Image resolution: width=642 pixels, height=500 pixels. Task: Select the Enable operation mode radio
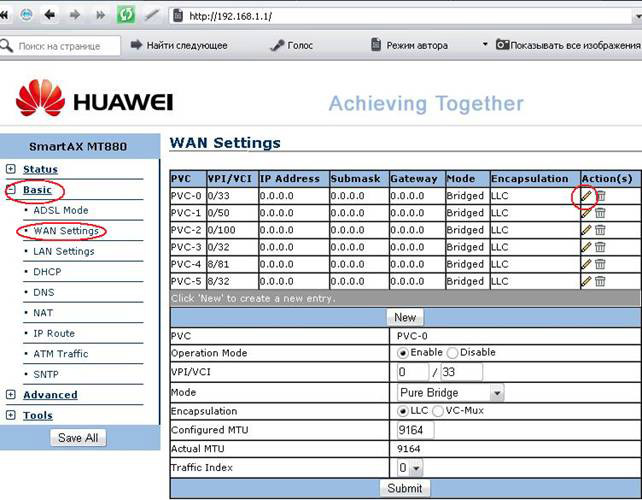(x=402, y=353)
